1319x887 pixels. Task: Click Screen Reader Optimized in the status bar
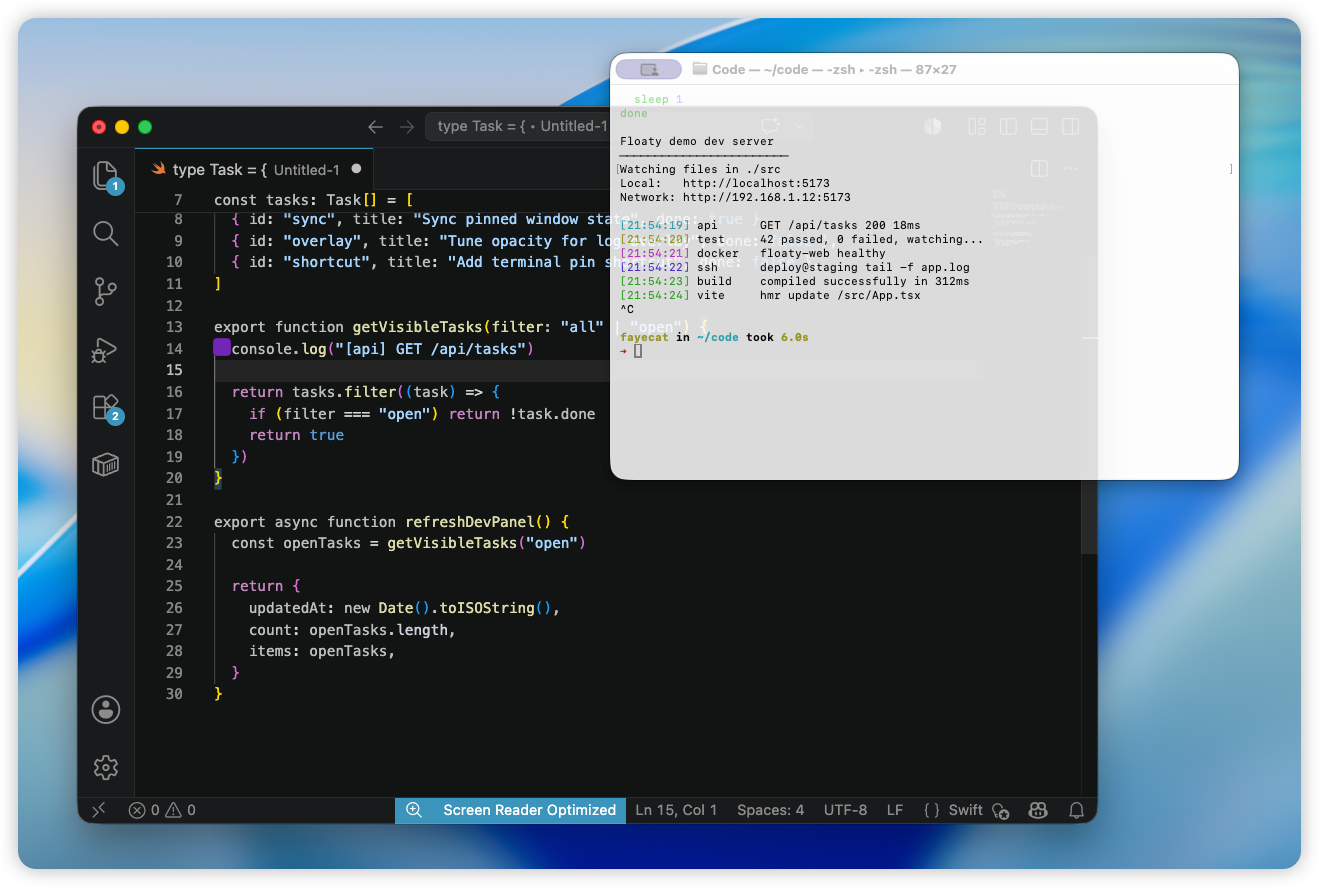coord(530,810)
